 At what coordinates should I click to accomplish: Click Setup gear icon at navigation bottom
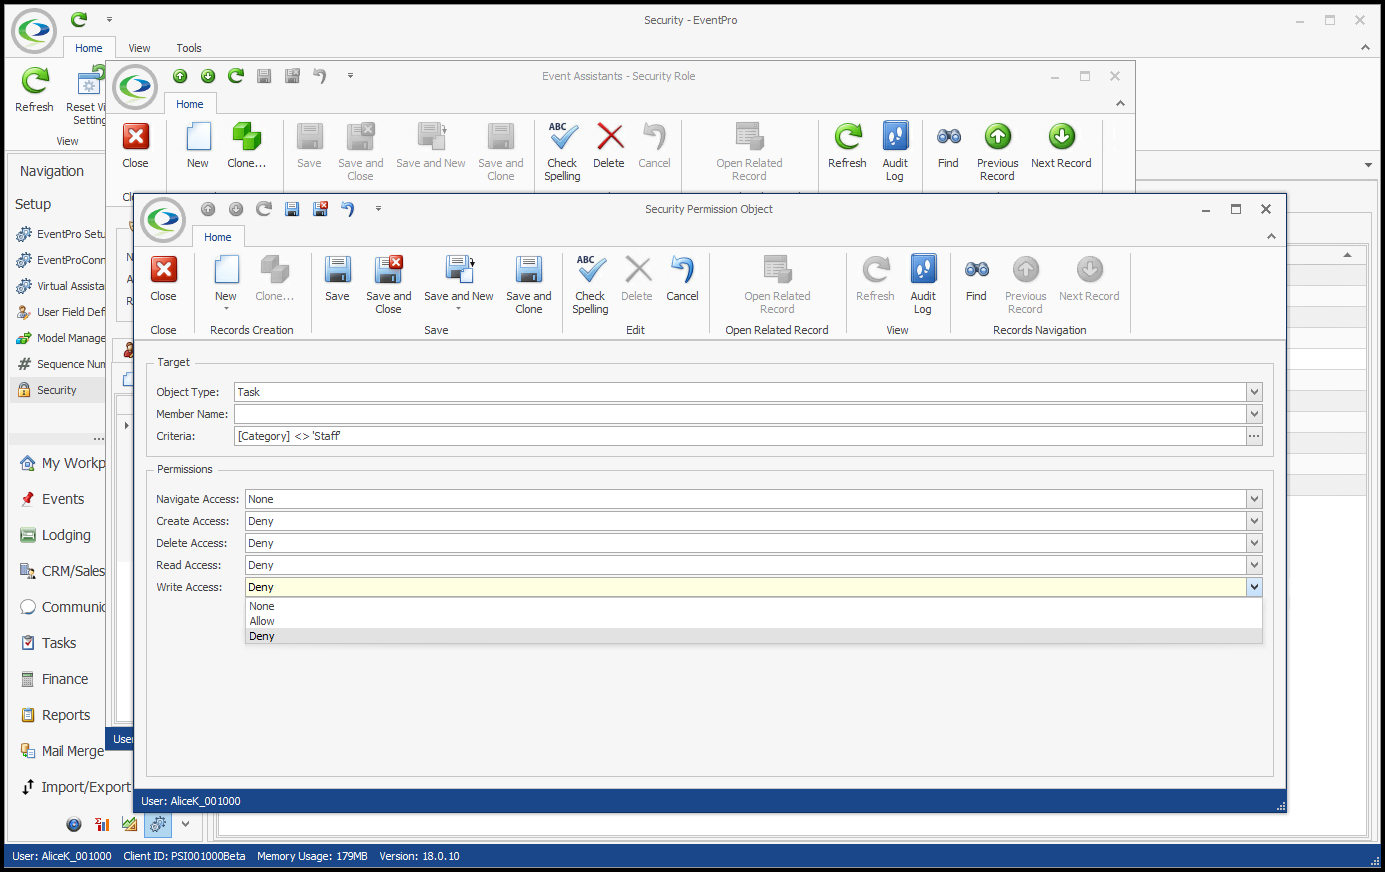158,824
